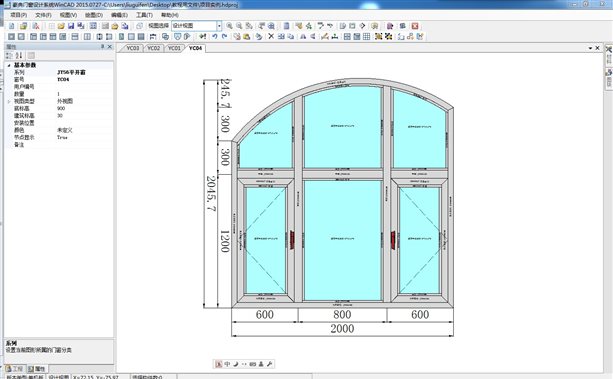
Task: Select the YC04 drawing tab
Action: 195,48
